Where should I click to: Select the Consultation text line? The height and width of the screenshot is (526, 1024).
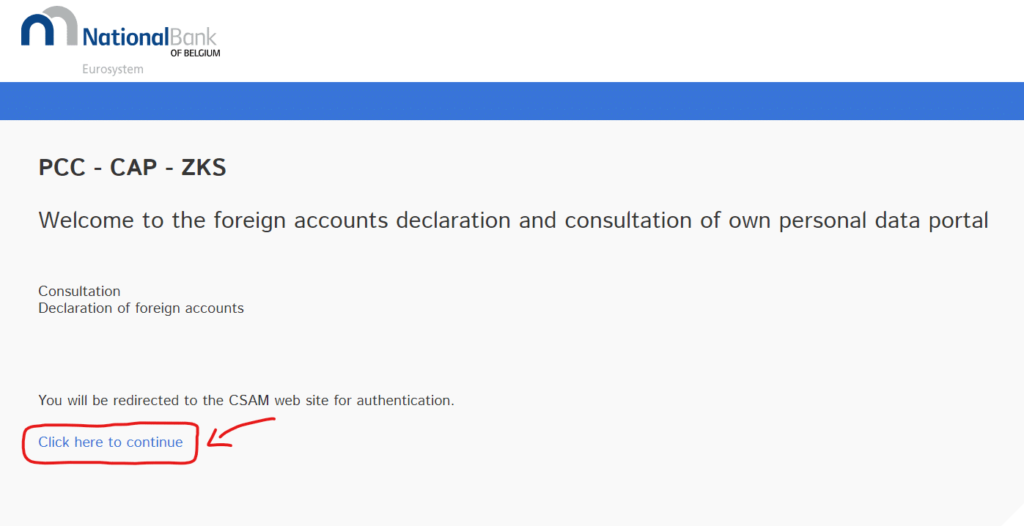pos(79,291)
